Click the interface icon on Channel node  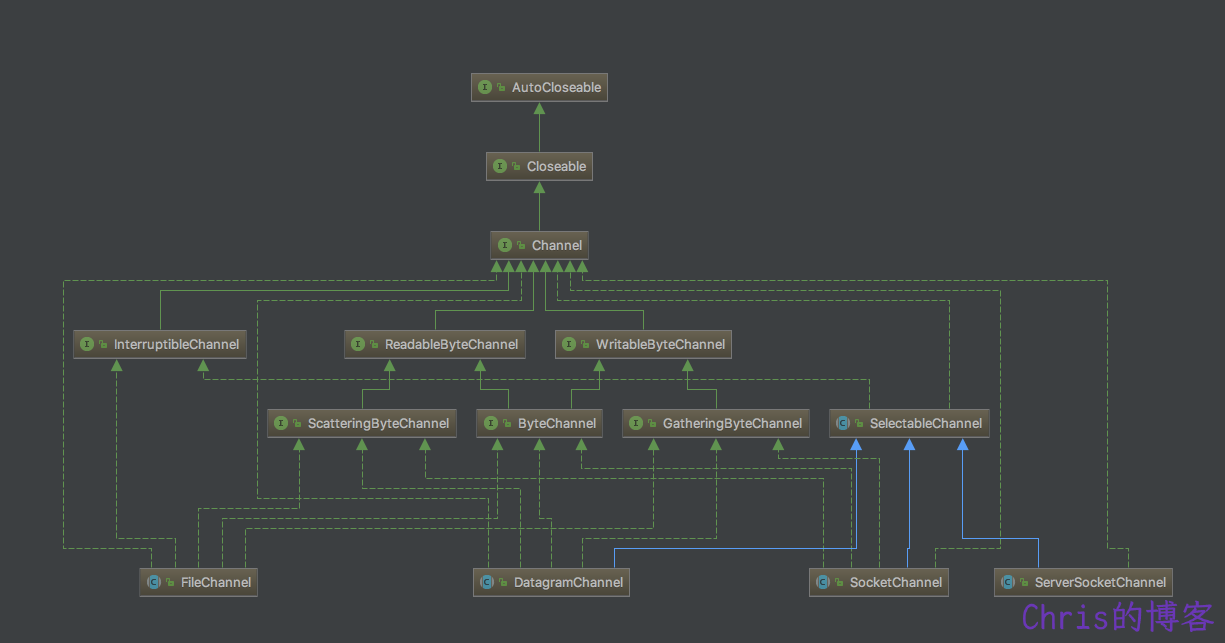pyautogui.click(x=505, y=245)
